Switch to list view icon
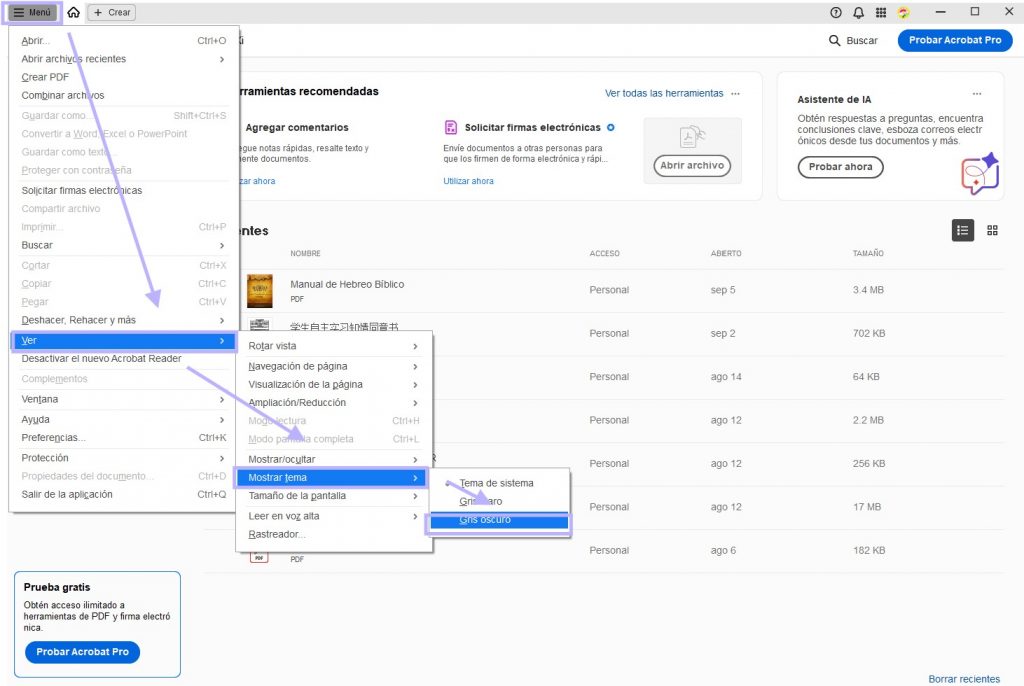This screenshot has width=1024, height=686. coord(962,231)
